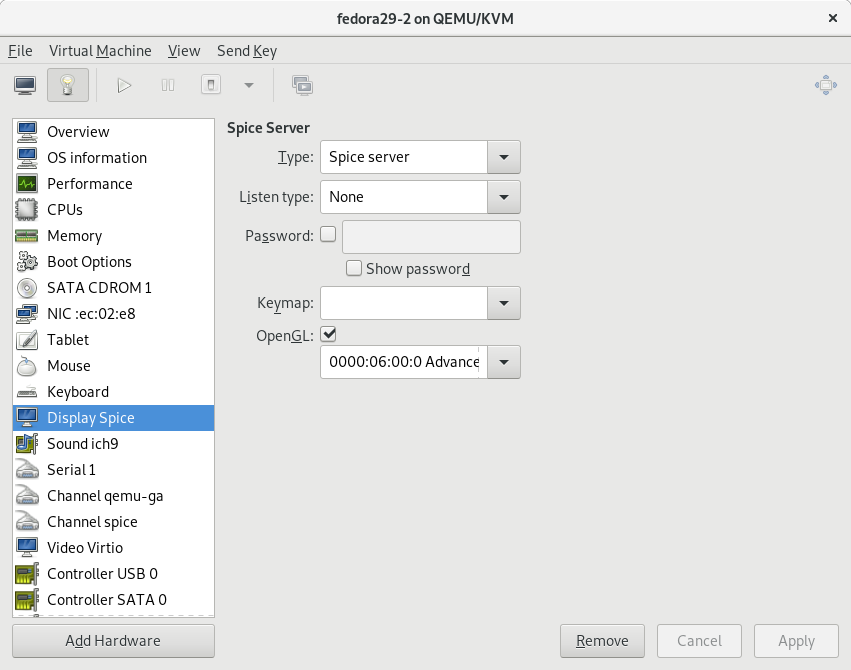Open the Send Key menu

coord(247,51)
